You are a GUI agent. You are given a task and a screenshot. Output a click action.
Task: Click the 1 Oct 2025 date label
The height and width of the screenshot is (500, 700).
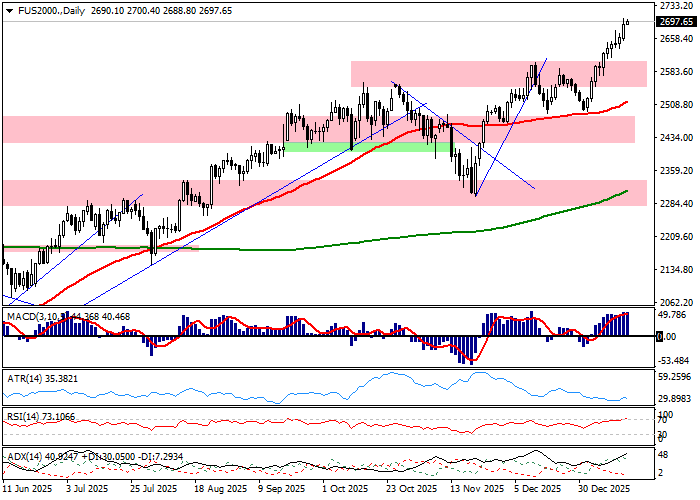tap(348, 489)
